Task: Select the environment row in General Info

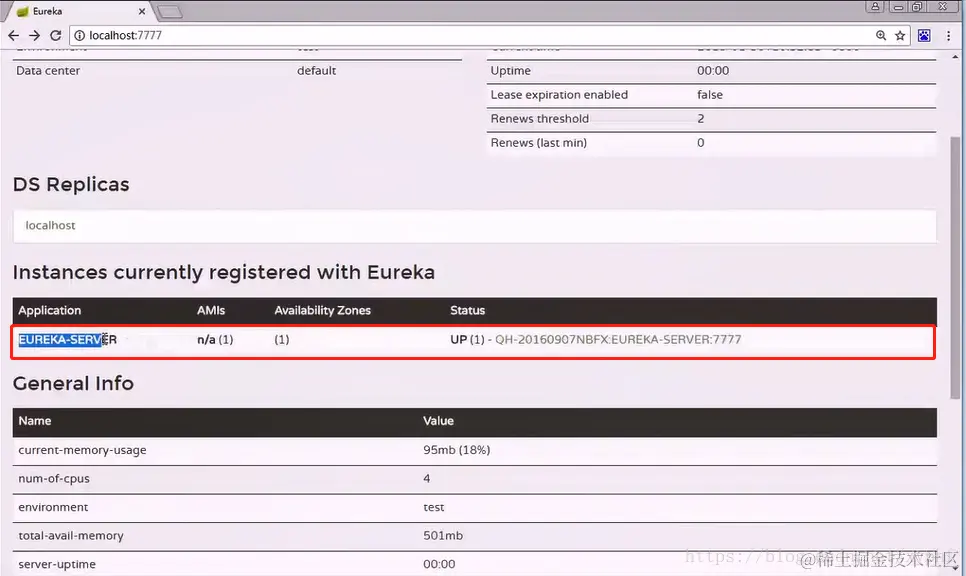Action: click(474, 508)
